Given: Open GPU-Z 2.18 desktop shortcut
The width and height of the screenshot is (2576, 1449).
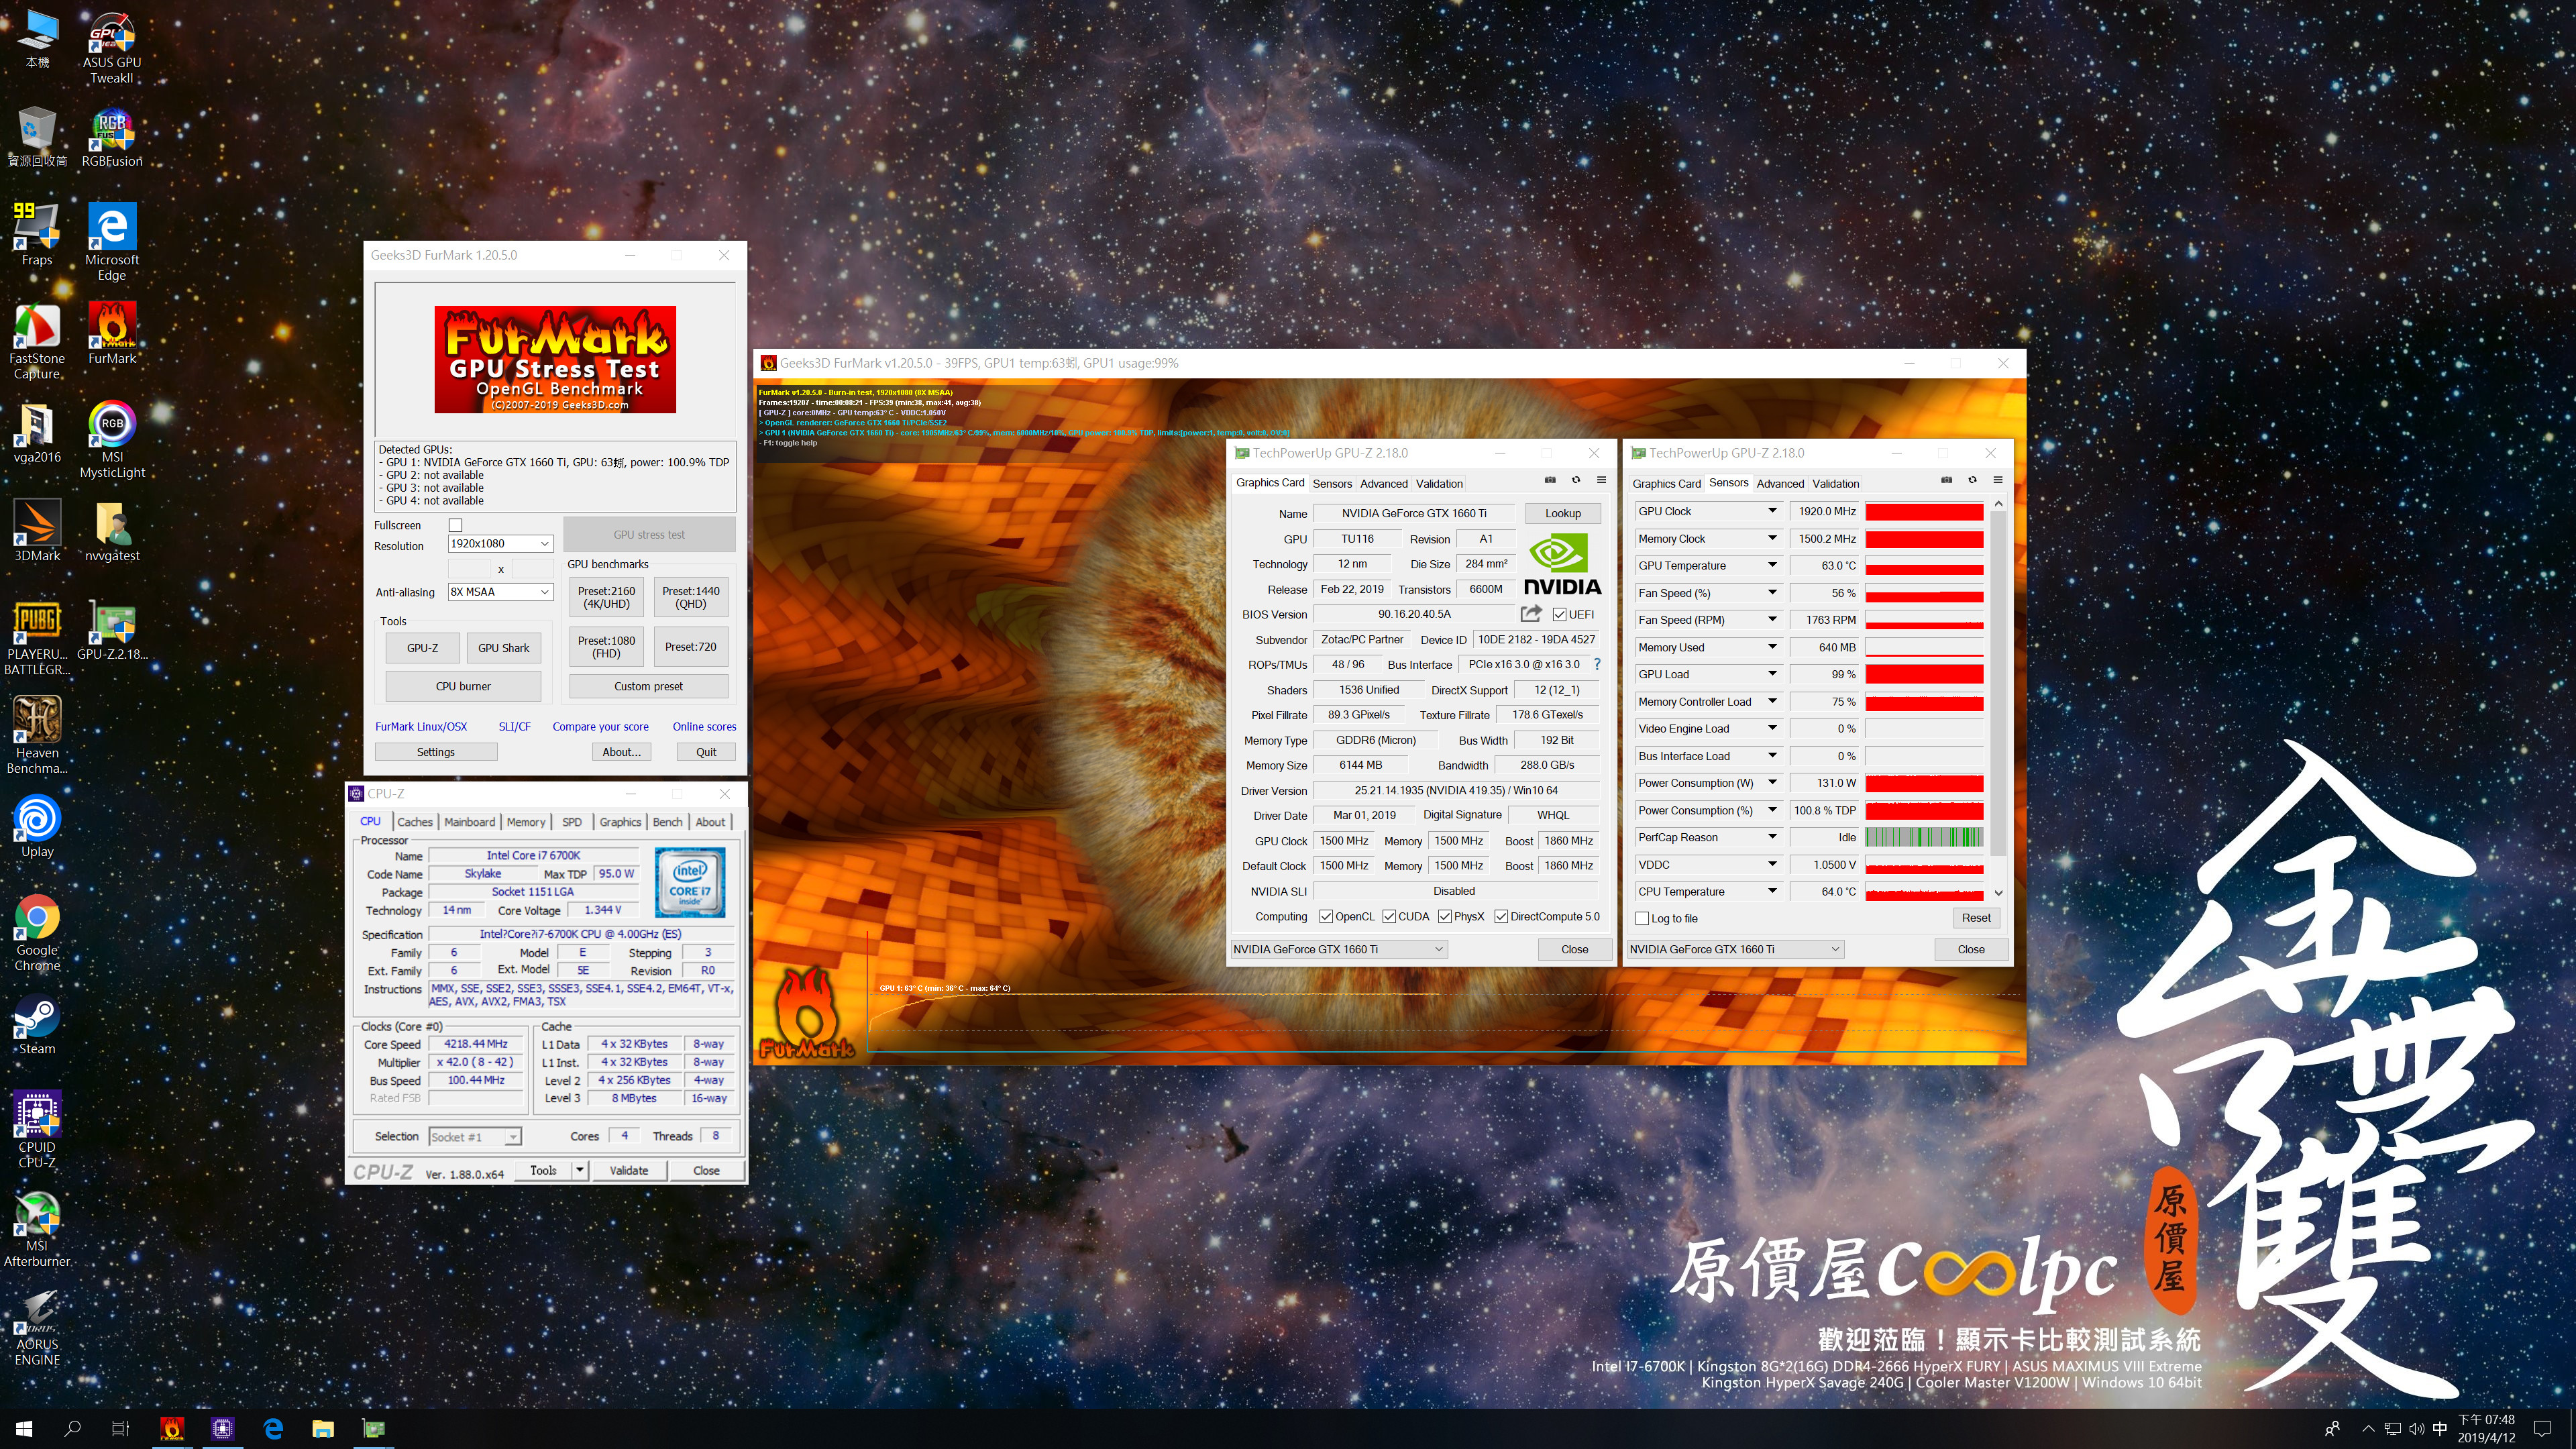Looking at the screenshot, I should 112,630.
